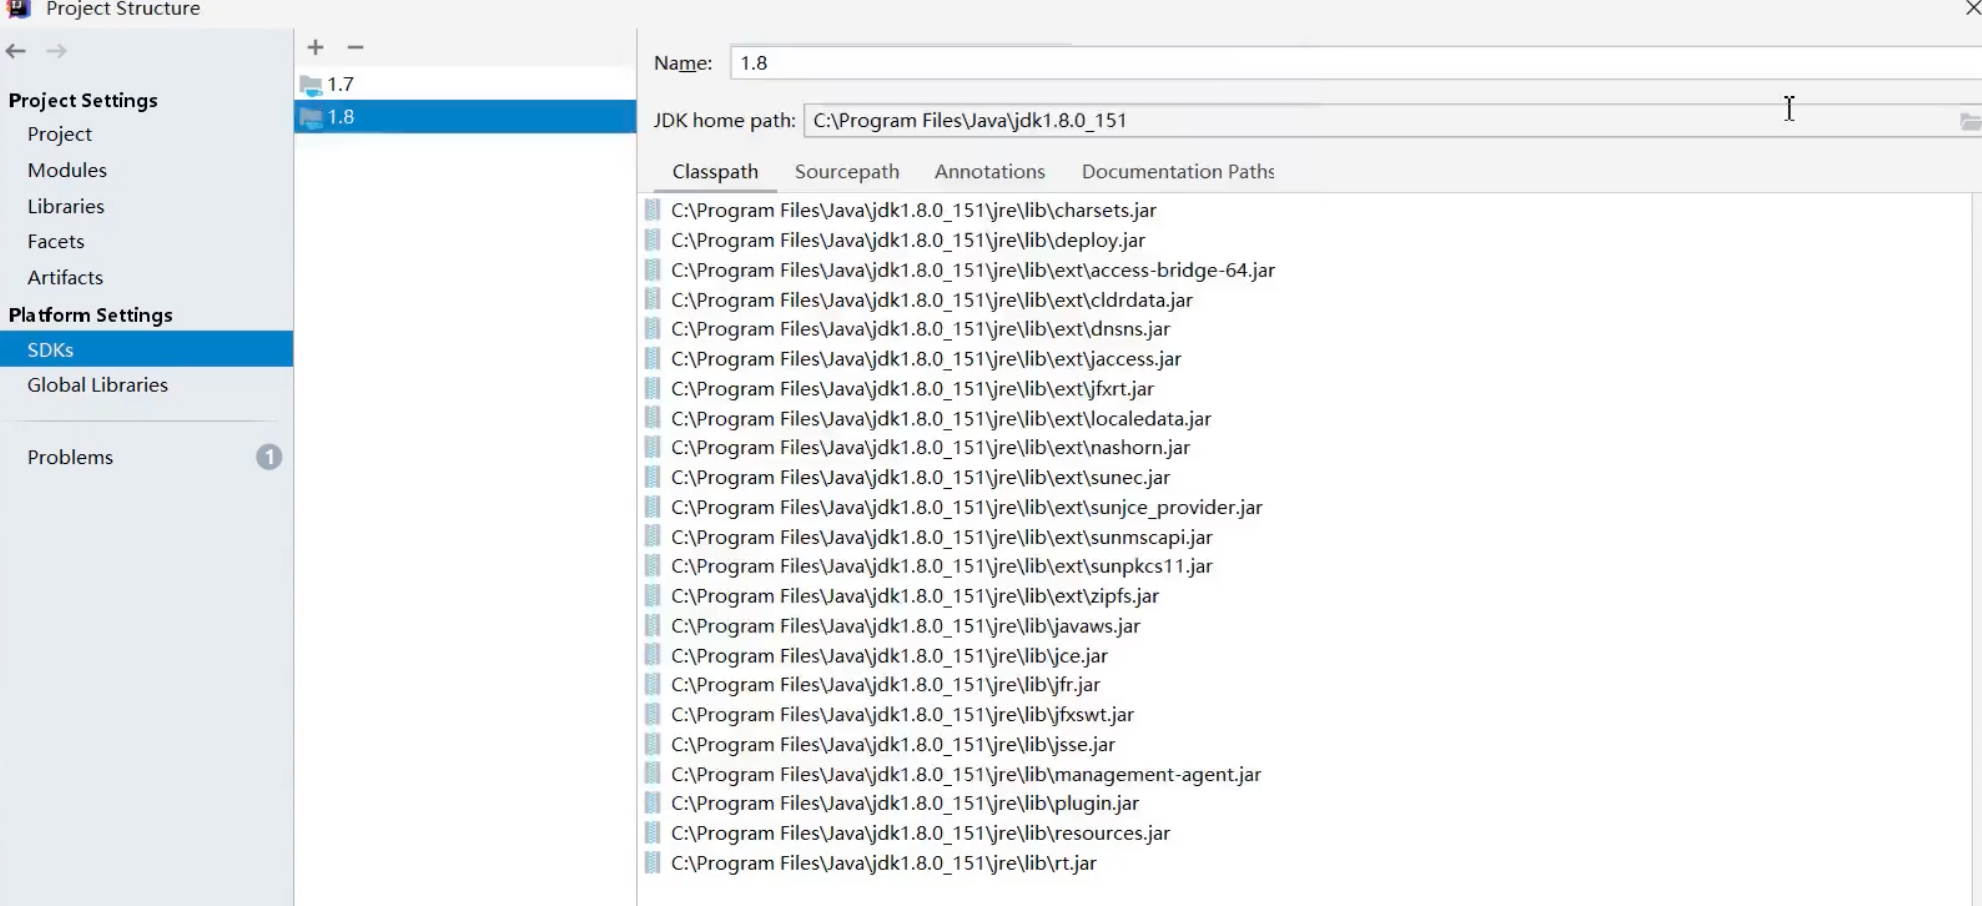This screenshot has width=1982, height=906.
Task: Select the nashorn.jar classpath entry
Action: click(x=930, y=448)
